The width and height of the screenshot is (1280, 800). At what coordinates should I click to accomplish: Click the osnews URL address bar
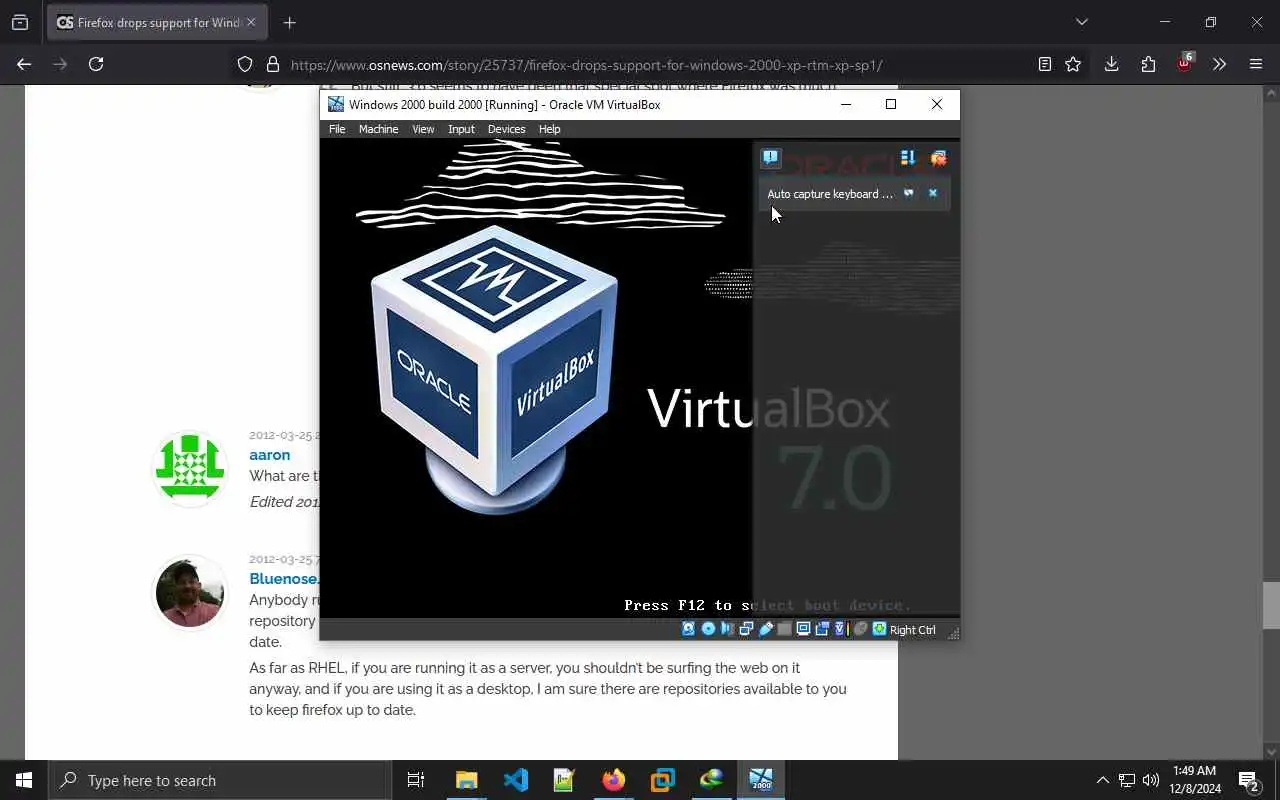586,65
